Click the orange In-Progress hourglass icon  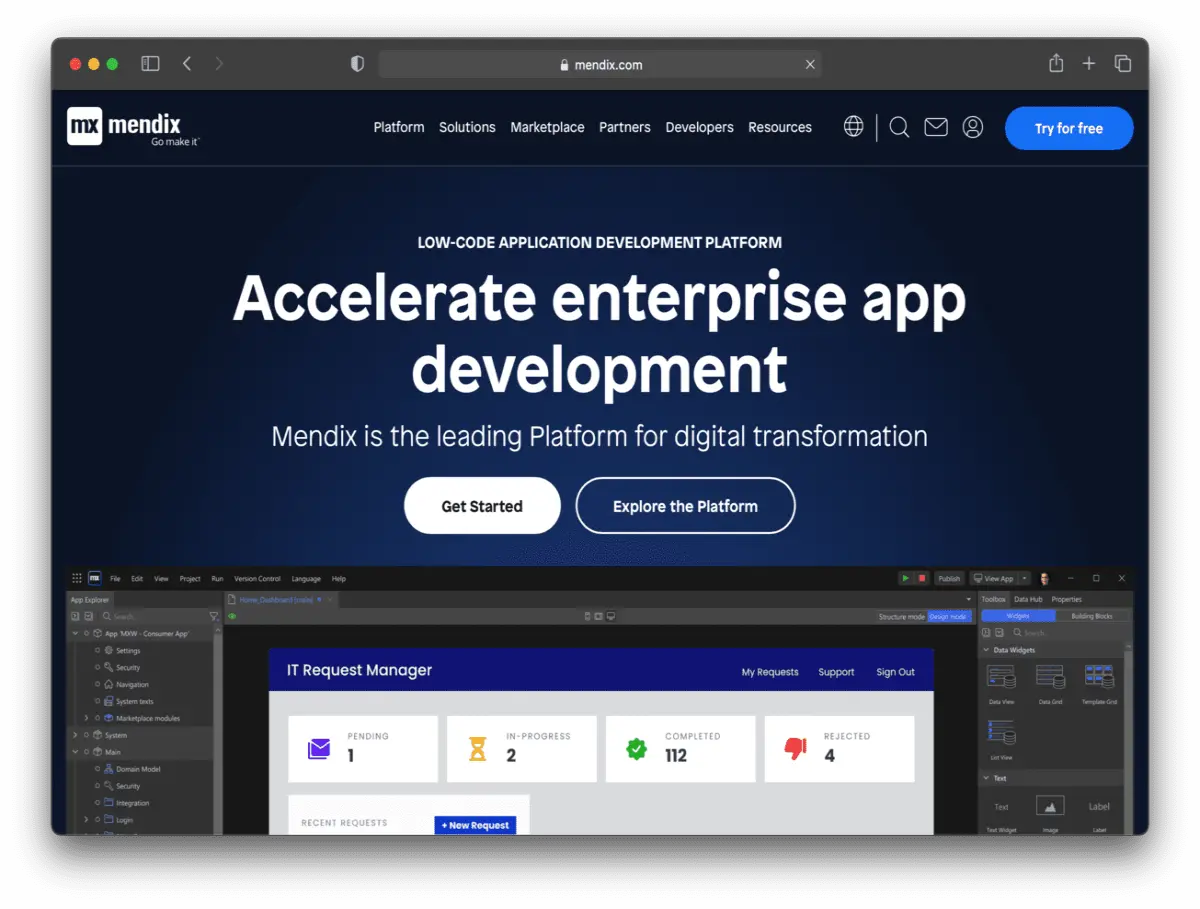[x=478, y=748]
